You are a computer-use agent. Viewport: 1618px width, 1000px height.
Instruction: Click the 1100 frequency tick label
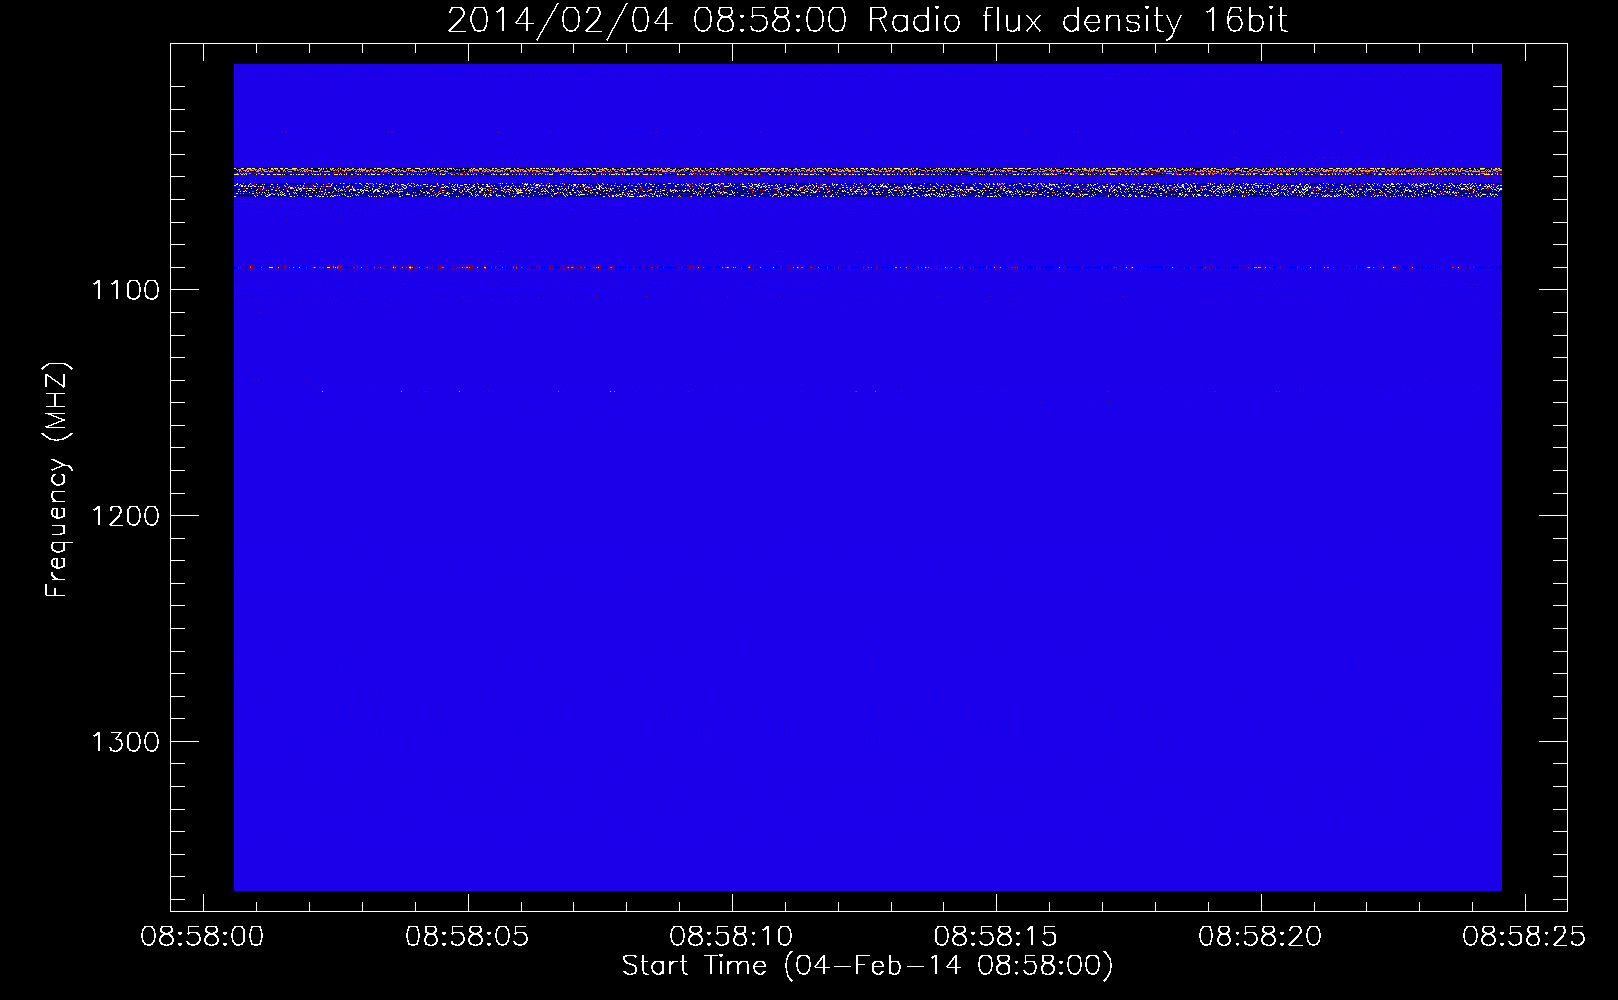click(125, 290)
